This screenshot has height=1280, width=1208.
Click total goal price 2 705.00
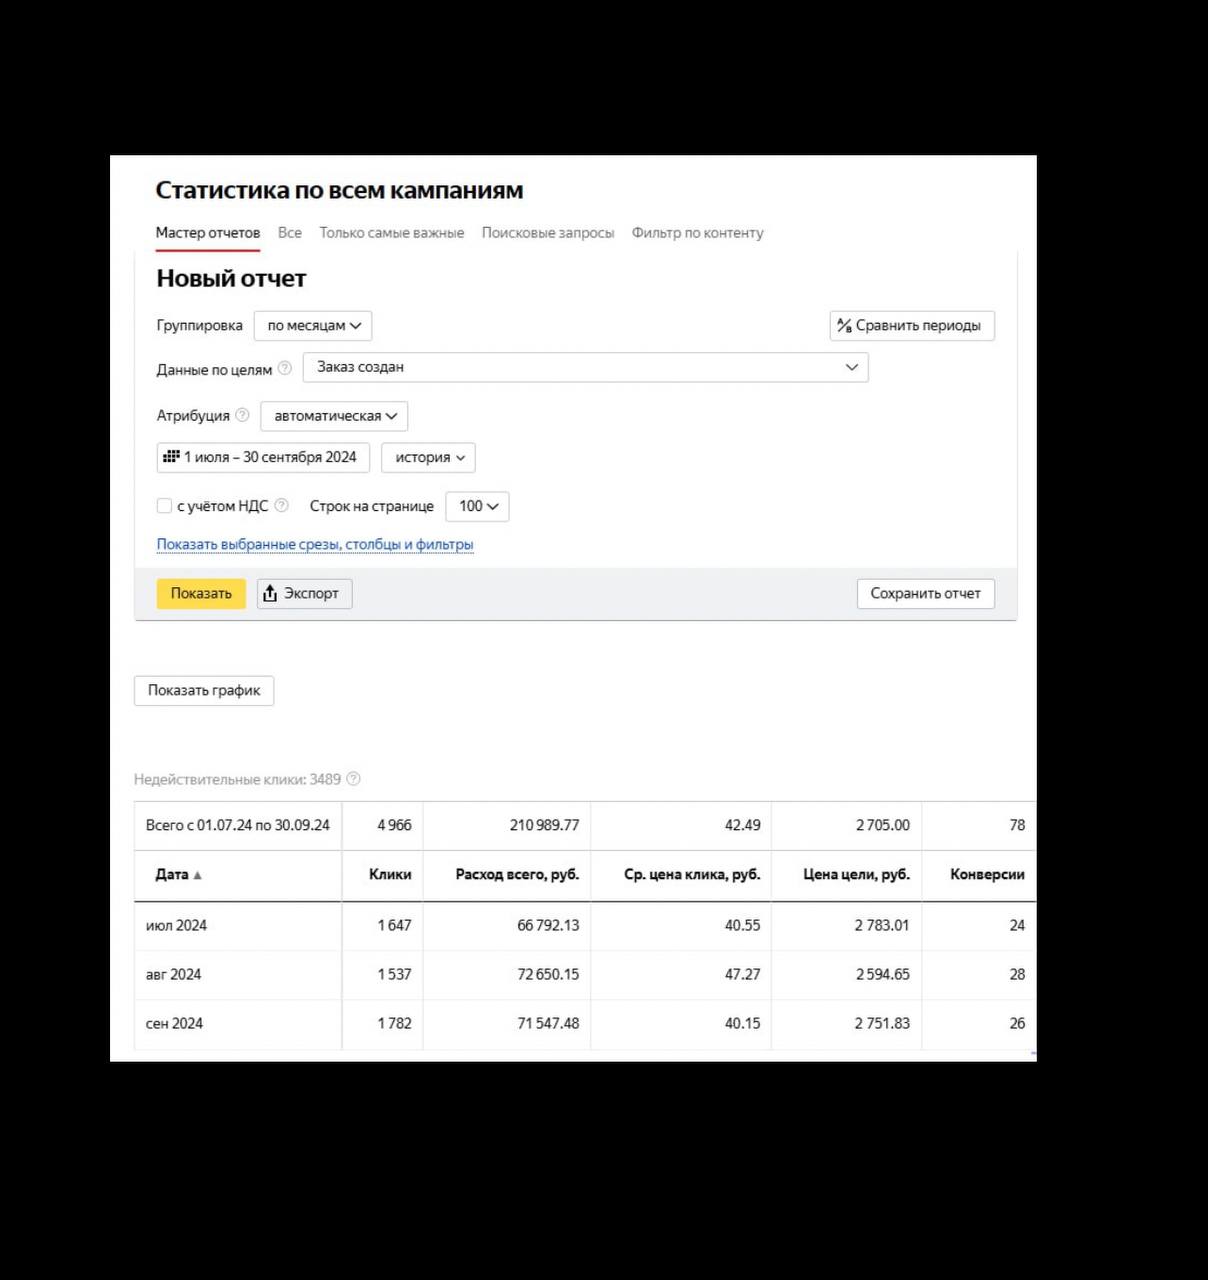point(883,826)
